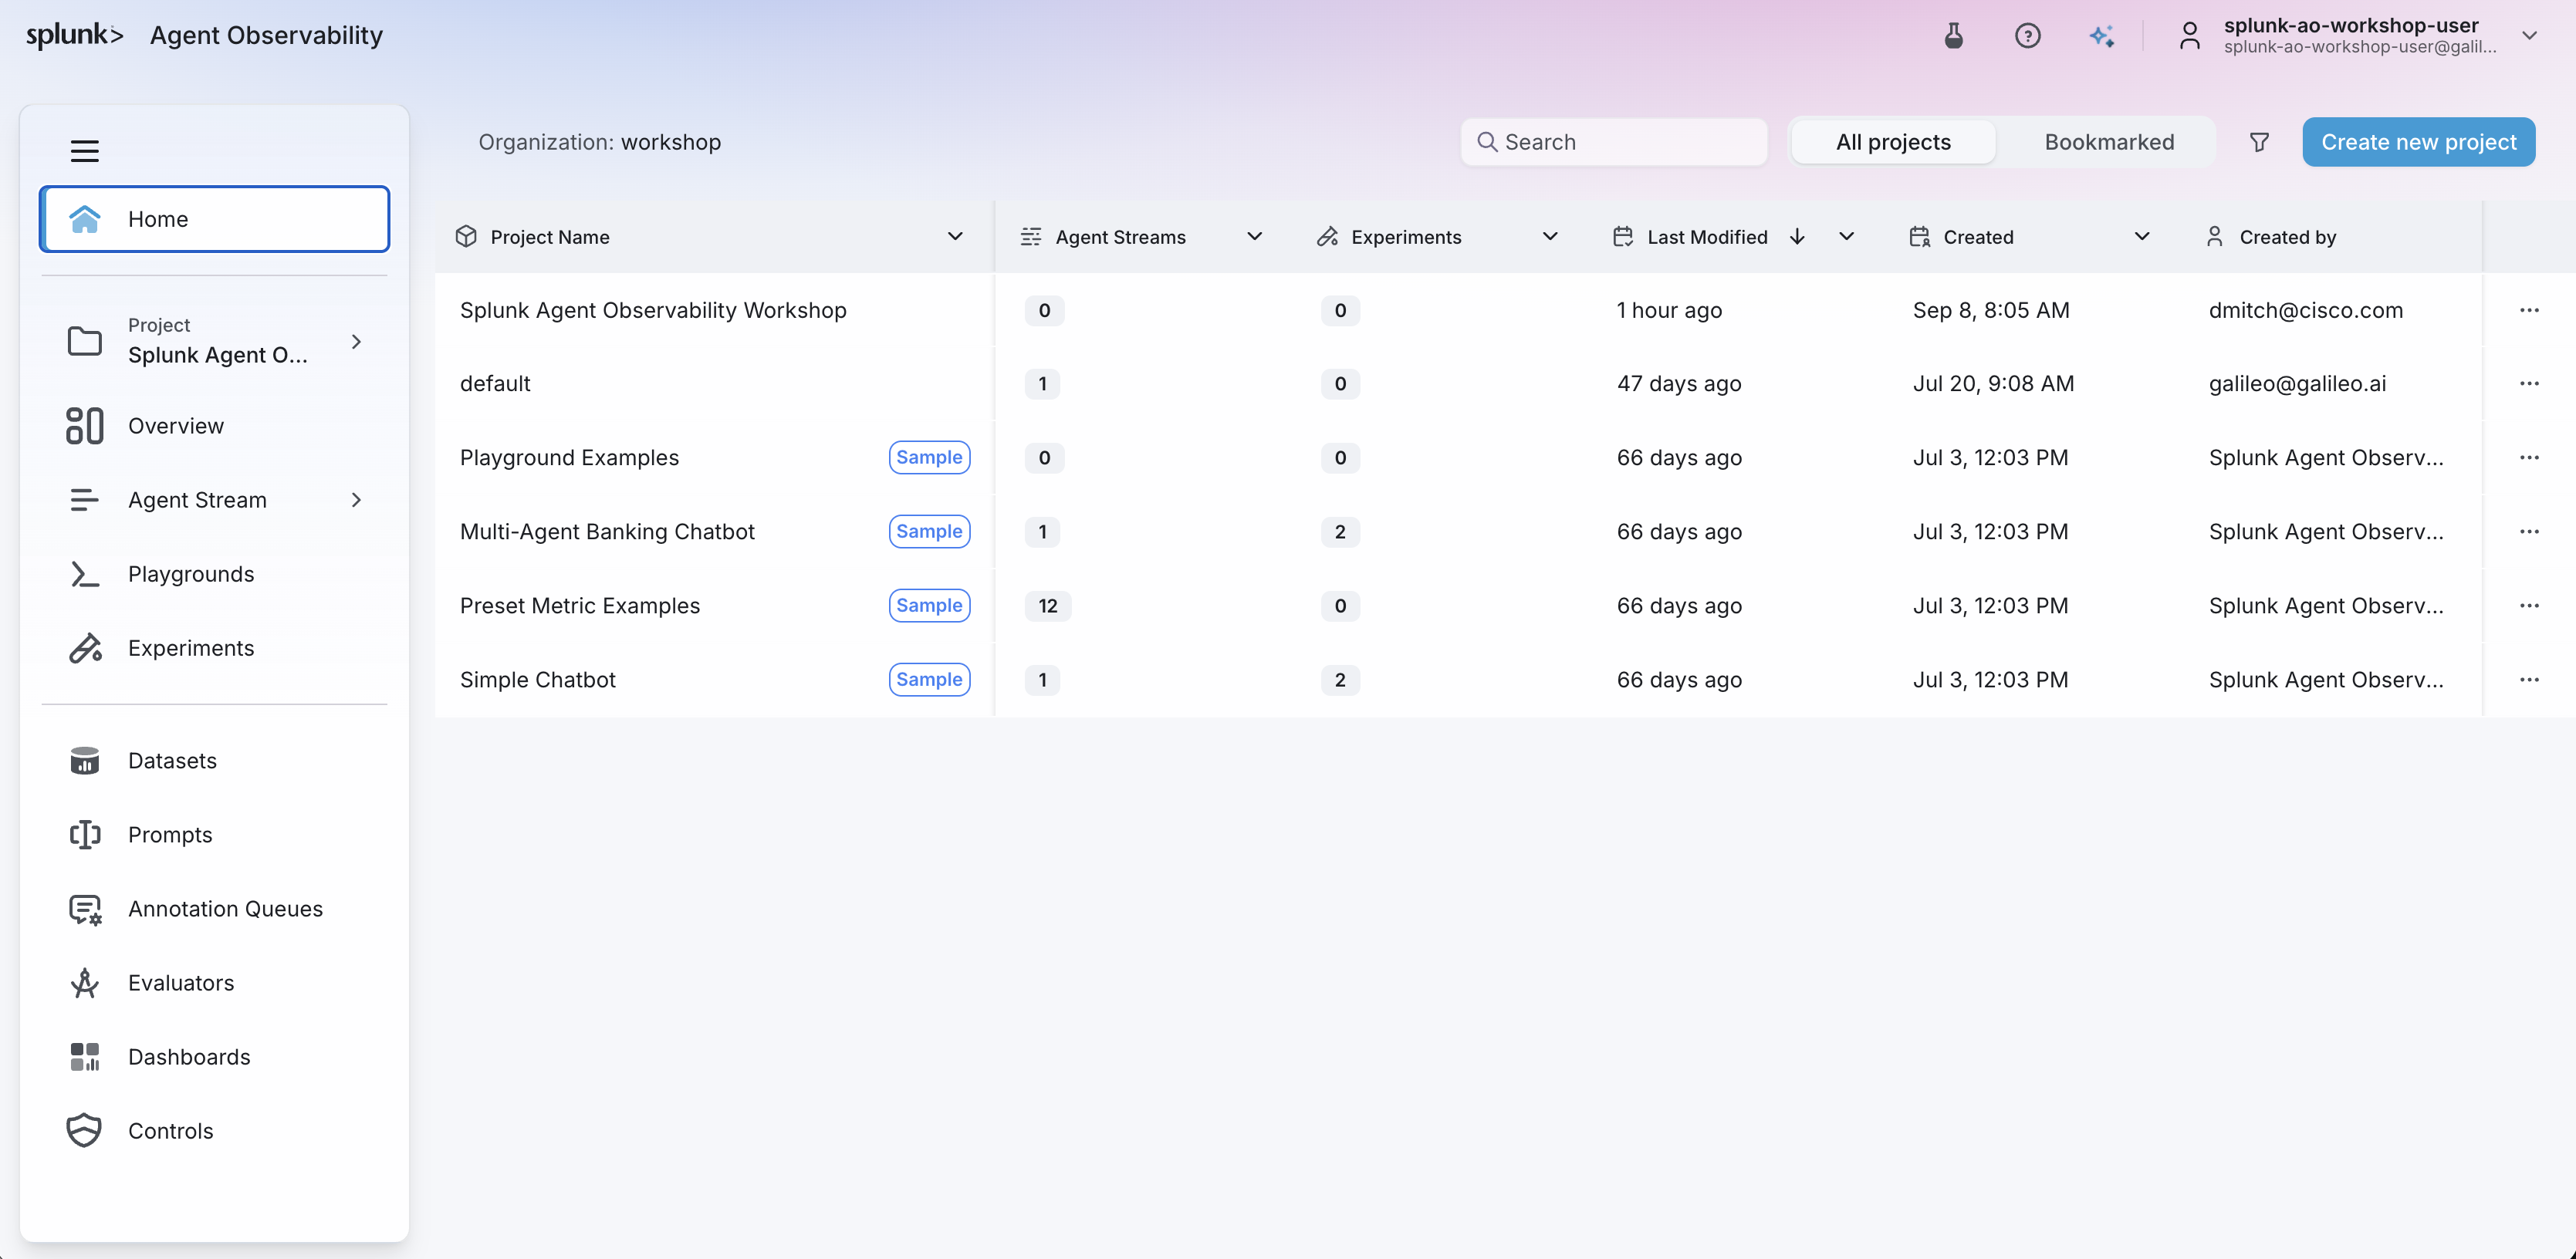Open Playground Examples project
2576x1259 pixels.
(x=569, y=458)
